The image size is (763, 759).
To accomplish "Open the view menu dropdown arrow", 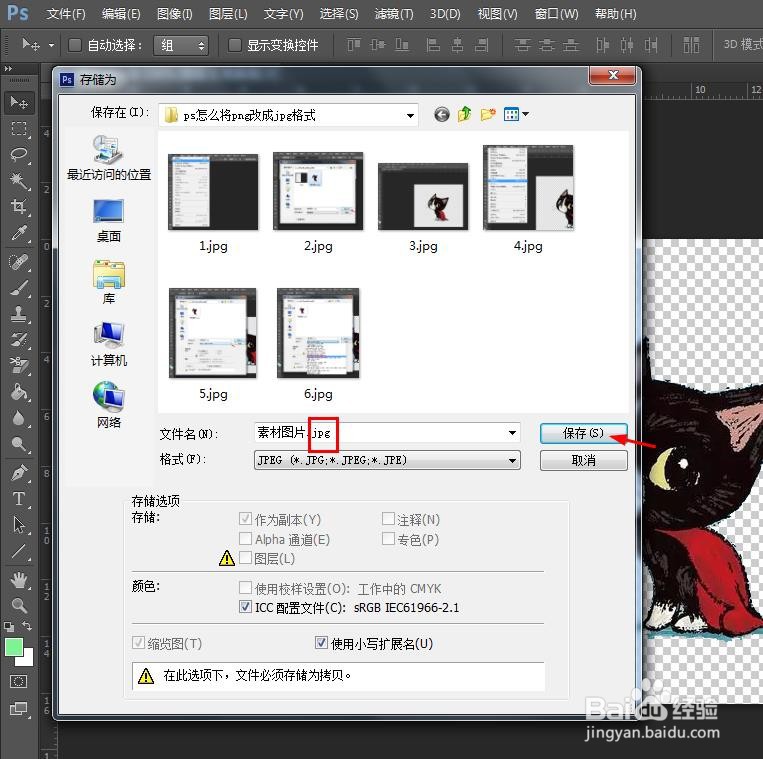I will 526,114.
